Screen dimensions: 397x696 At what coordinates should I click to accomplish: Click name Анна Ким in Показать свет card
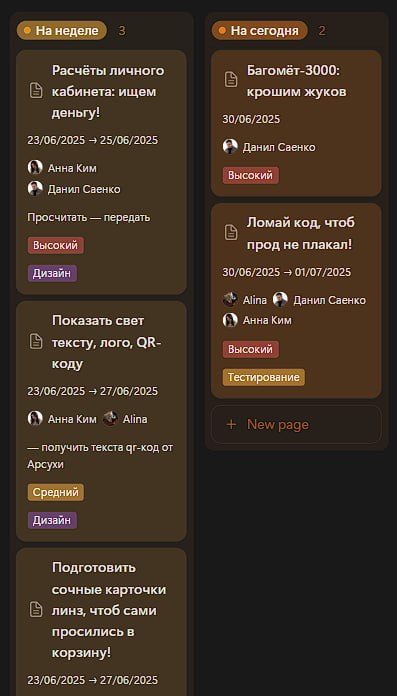click(x=72, y=419)
